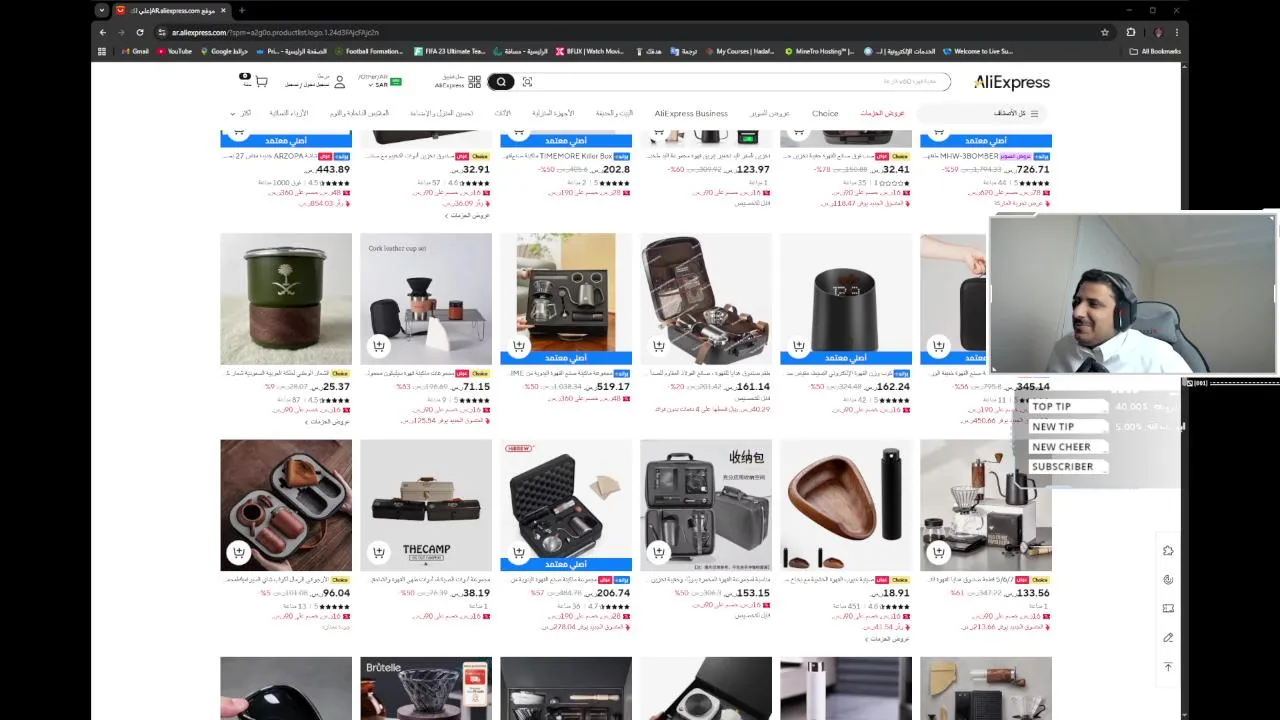Open the MineTro Hosting bookmark

tap(819, 51)
